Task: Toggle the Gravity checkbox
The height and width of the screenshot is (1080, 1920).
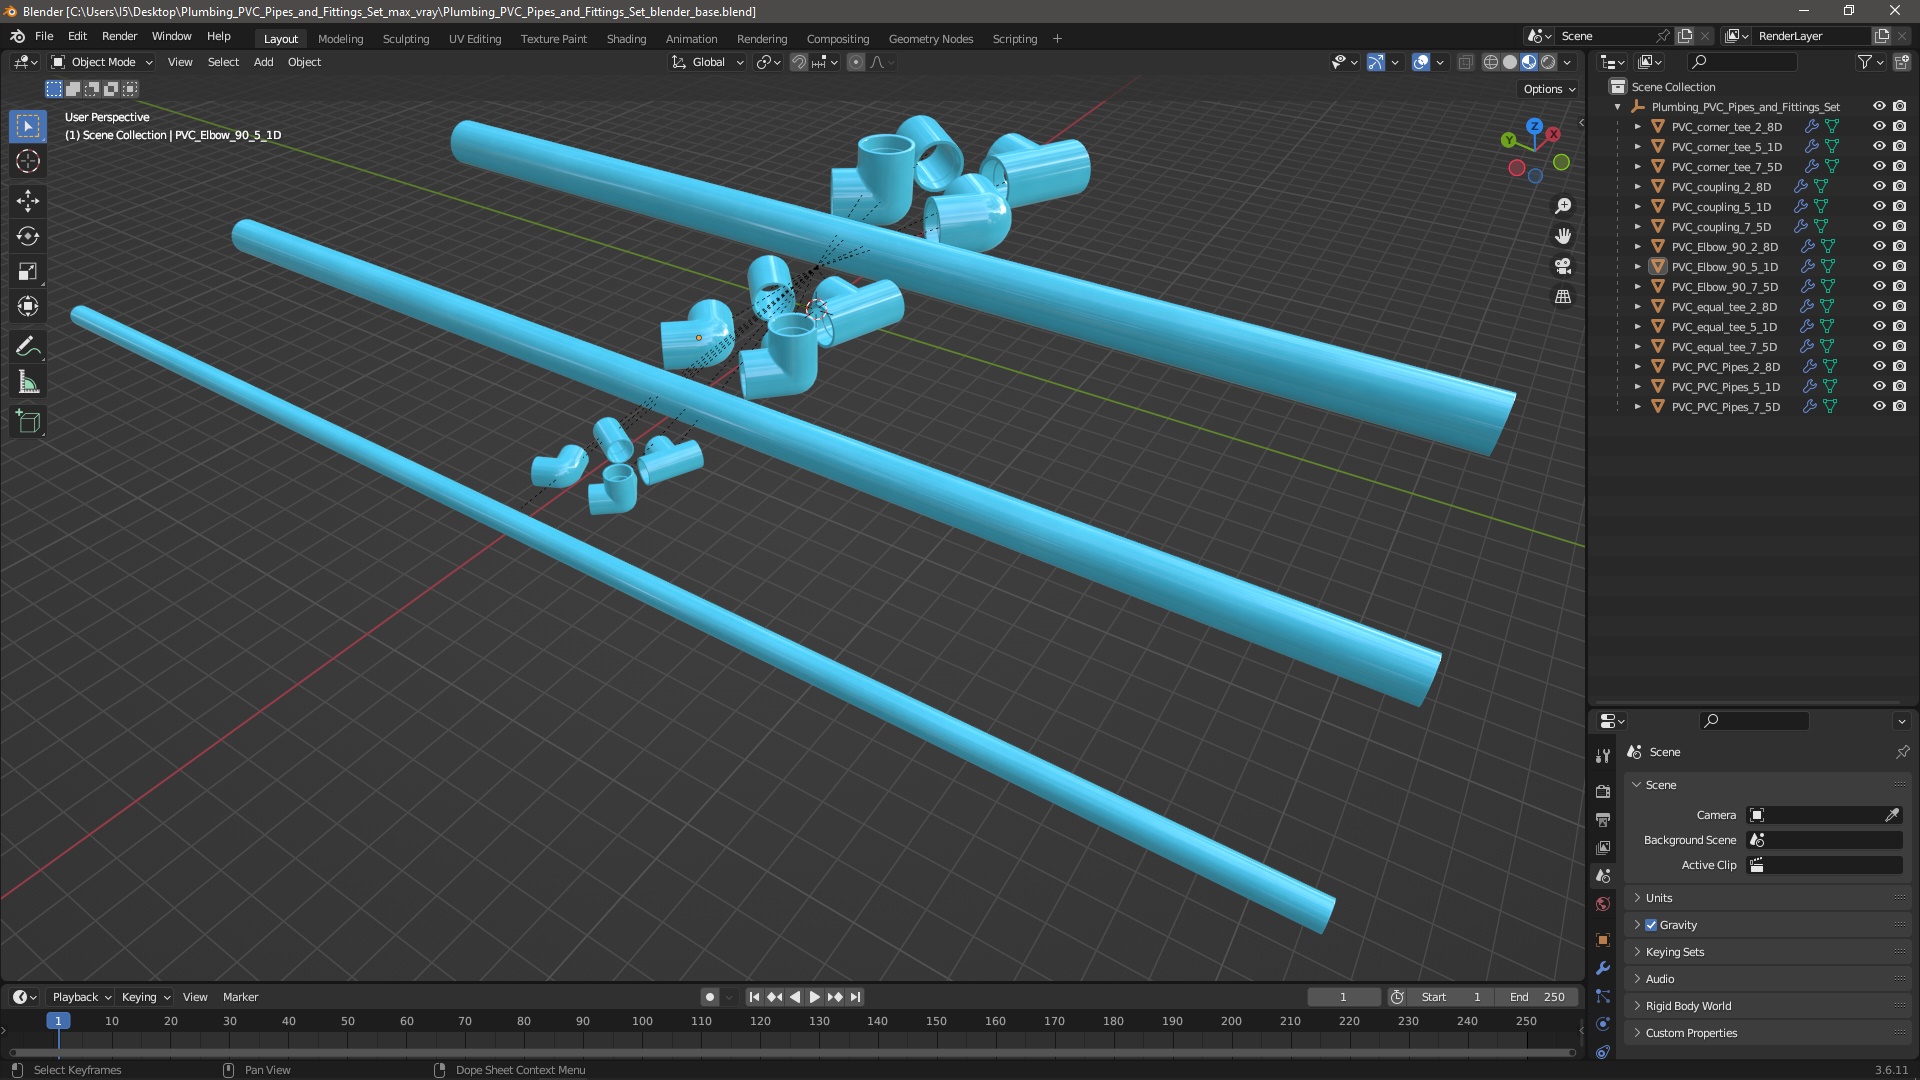Action: point(1651,925)
